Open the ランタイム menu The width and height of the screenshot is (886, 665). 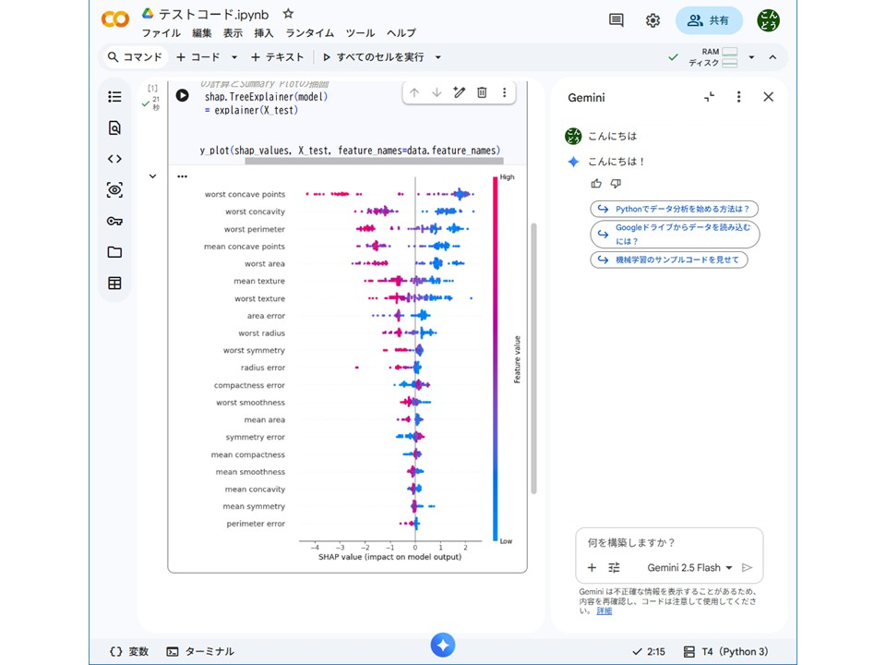[x=309, y=33]
